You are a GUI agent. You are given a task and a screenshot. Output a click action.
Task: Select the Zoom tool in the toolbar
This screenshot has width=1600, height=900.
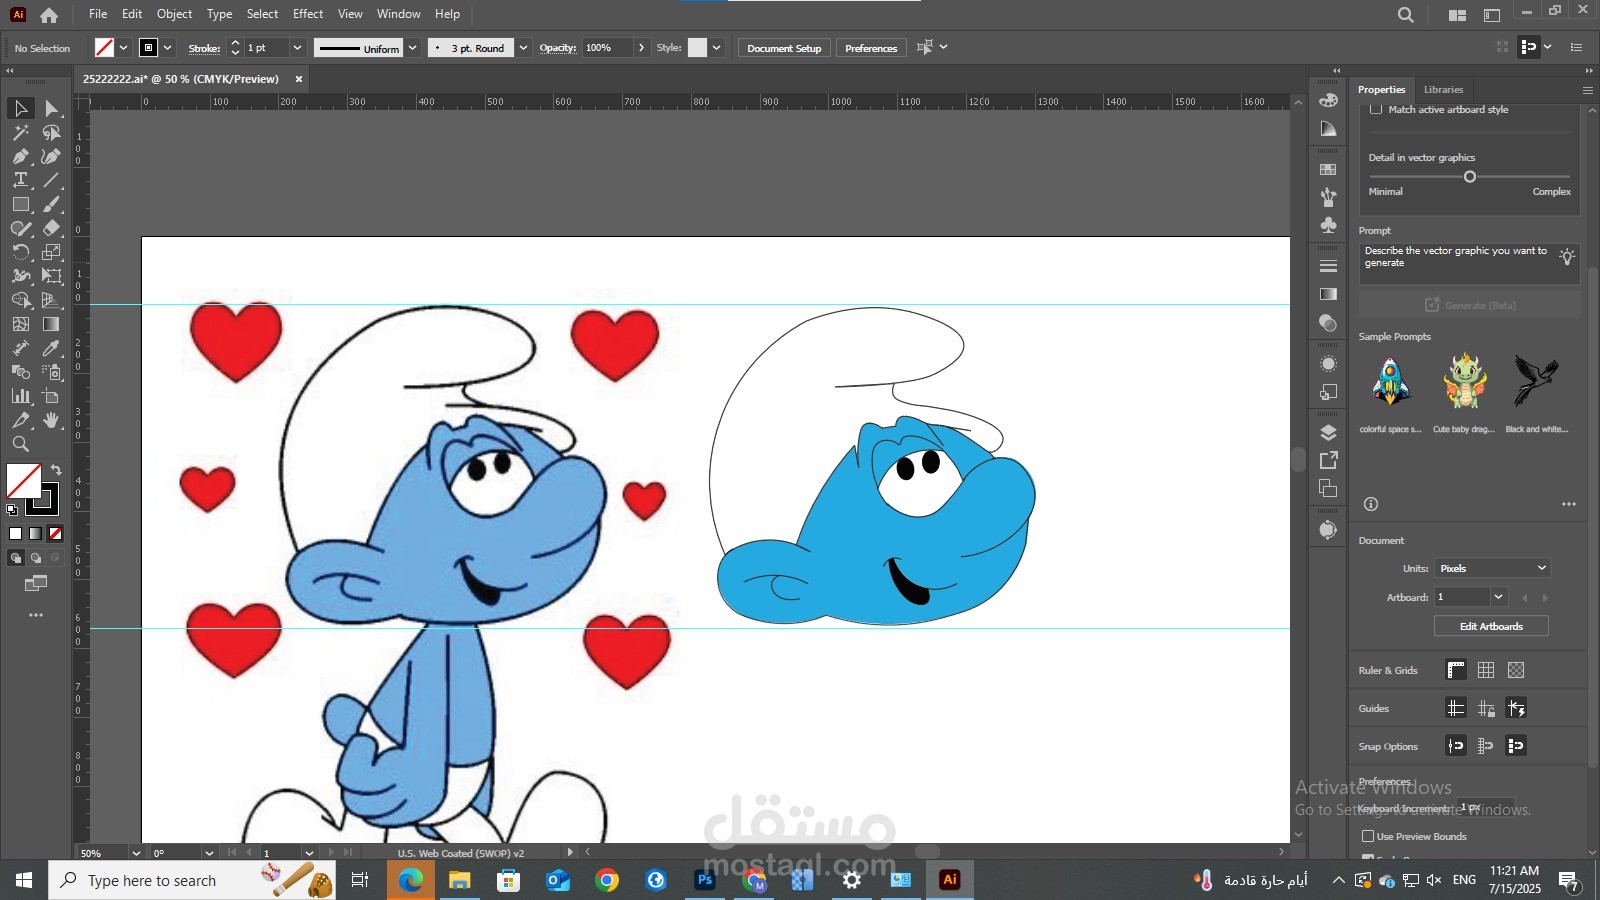pyautogui.click(x=20, y=444)
